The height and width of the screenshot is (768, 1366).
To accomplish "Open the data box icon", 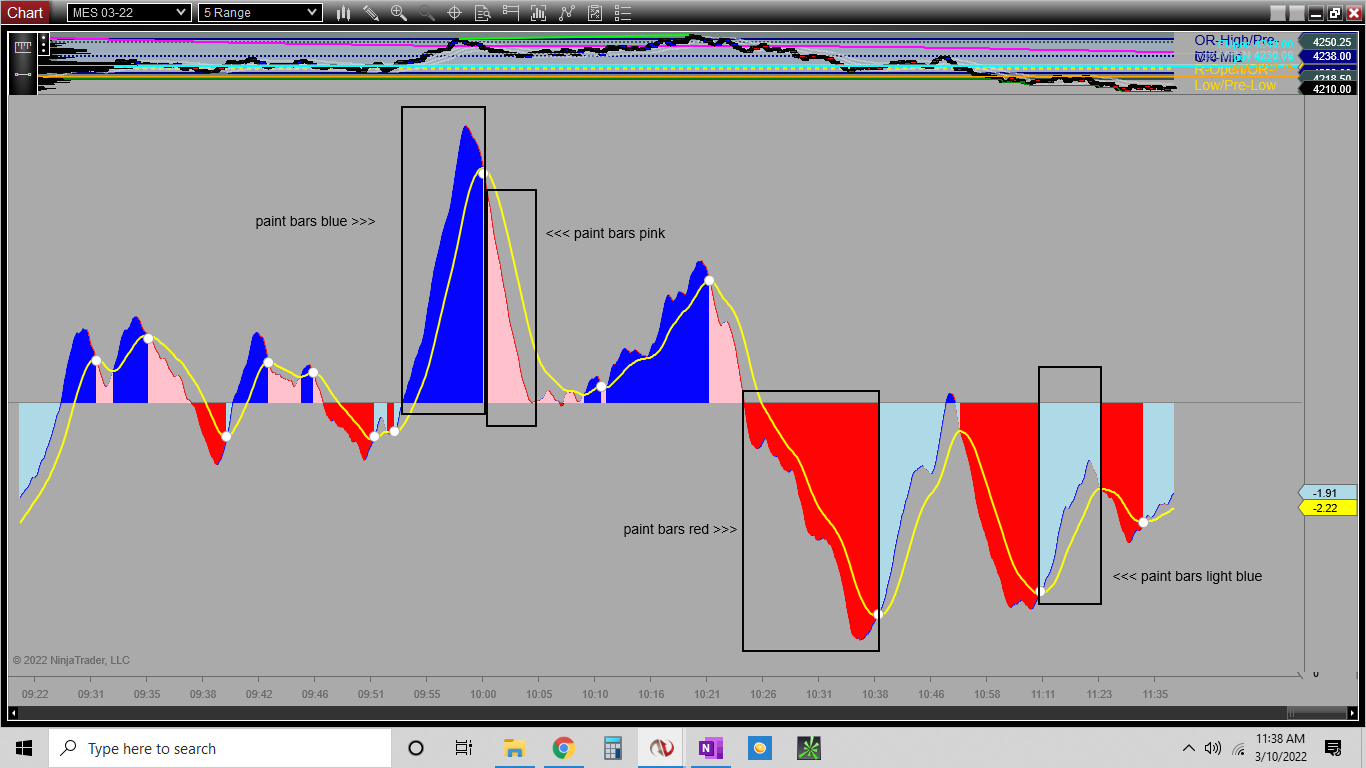I will pos(482,13).
